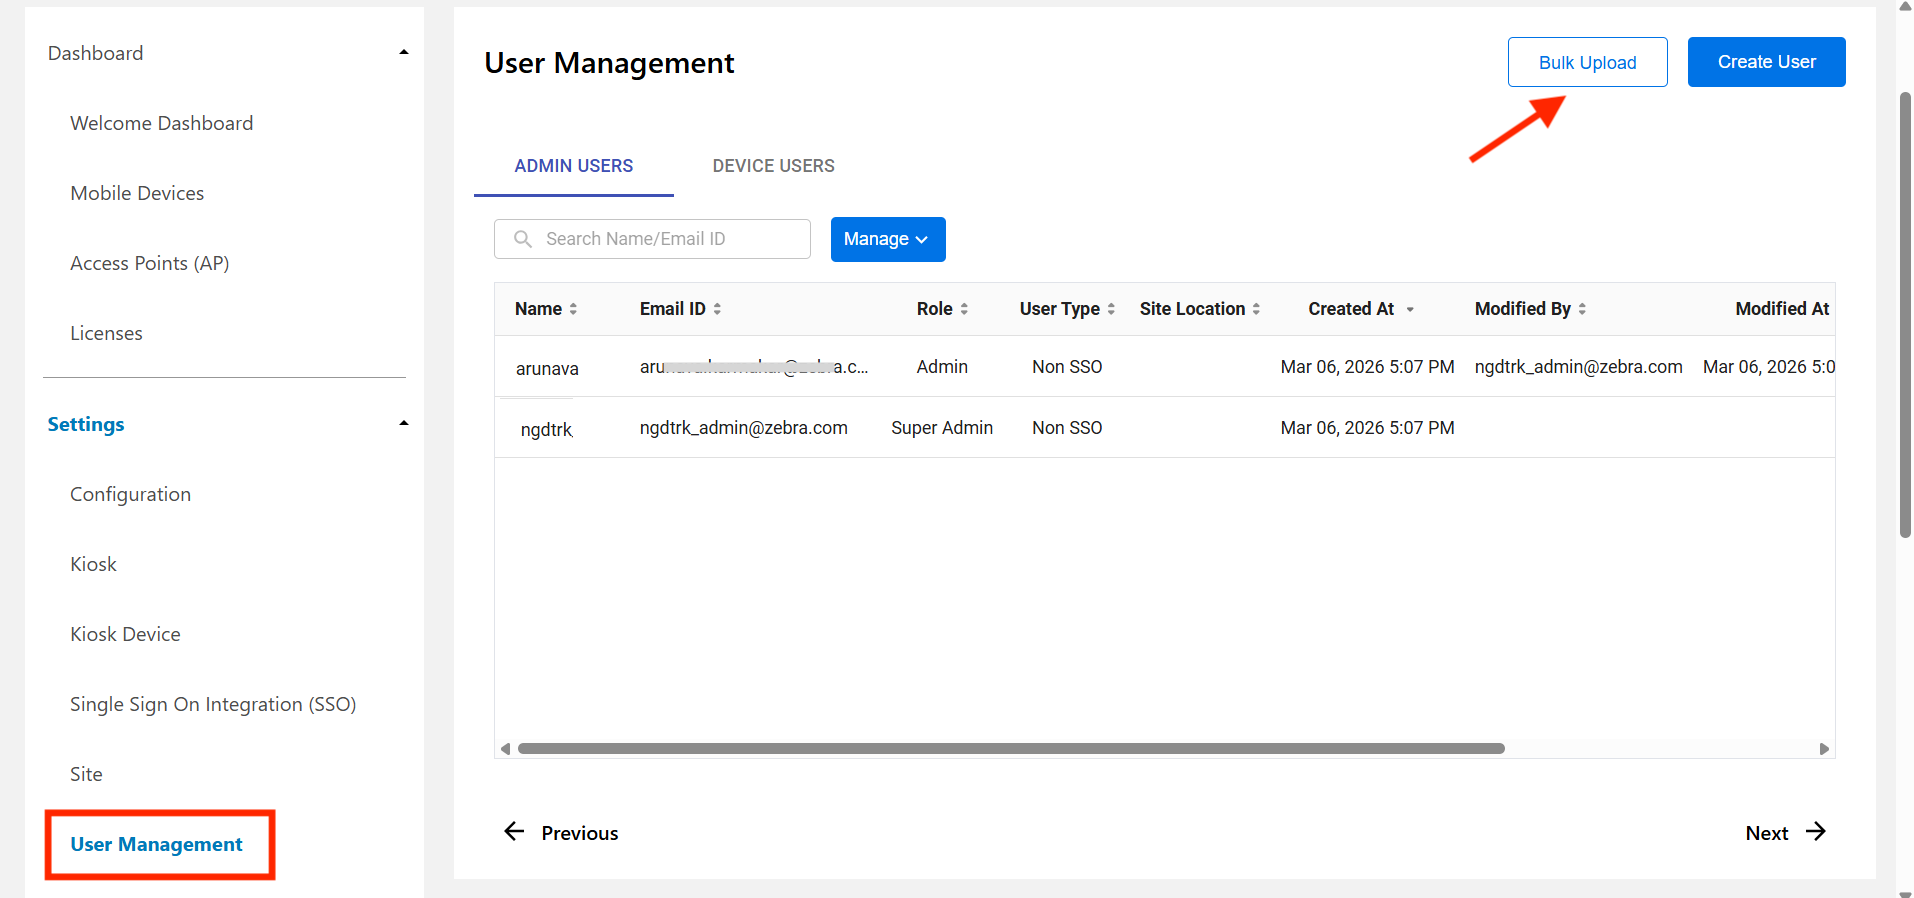Image resolution: width=1914 pixels, height=898 pixels.
Task: Sort table by Name column
Action: click(573, 309)
